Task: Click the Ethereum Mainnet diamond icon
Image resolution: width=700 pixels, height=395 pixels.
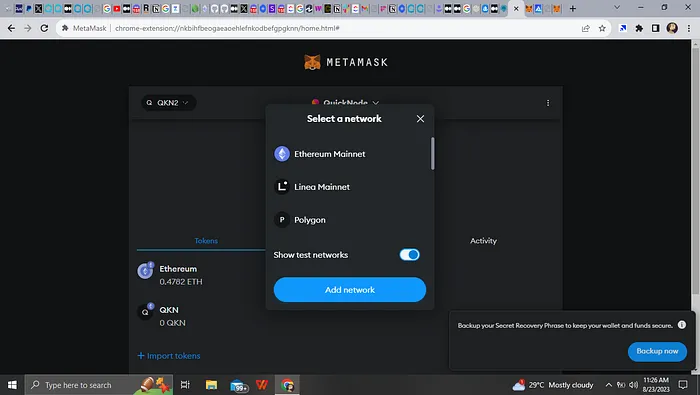Action: (282, 154)
